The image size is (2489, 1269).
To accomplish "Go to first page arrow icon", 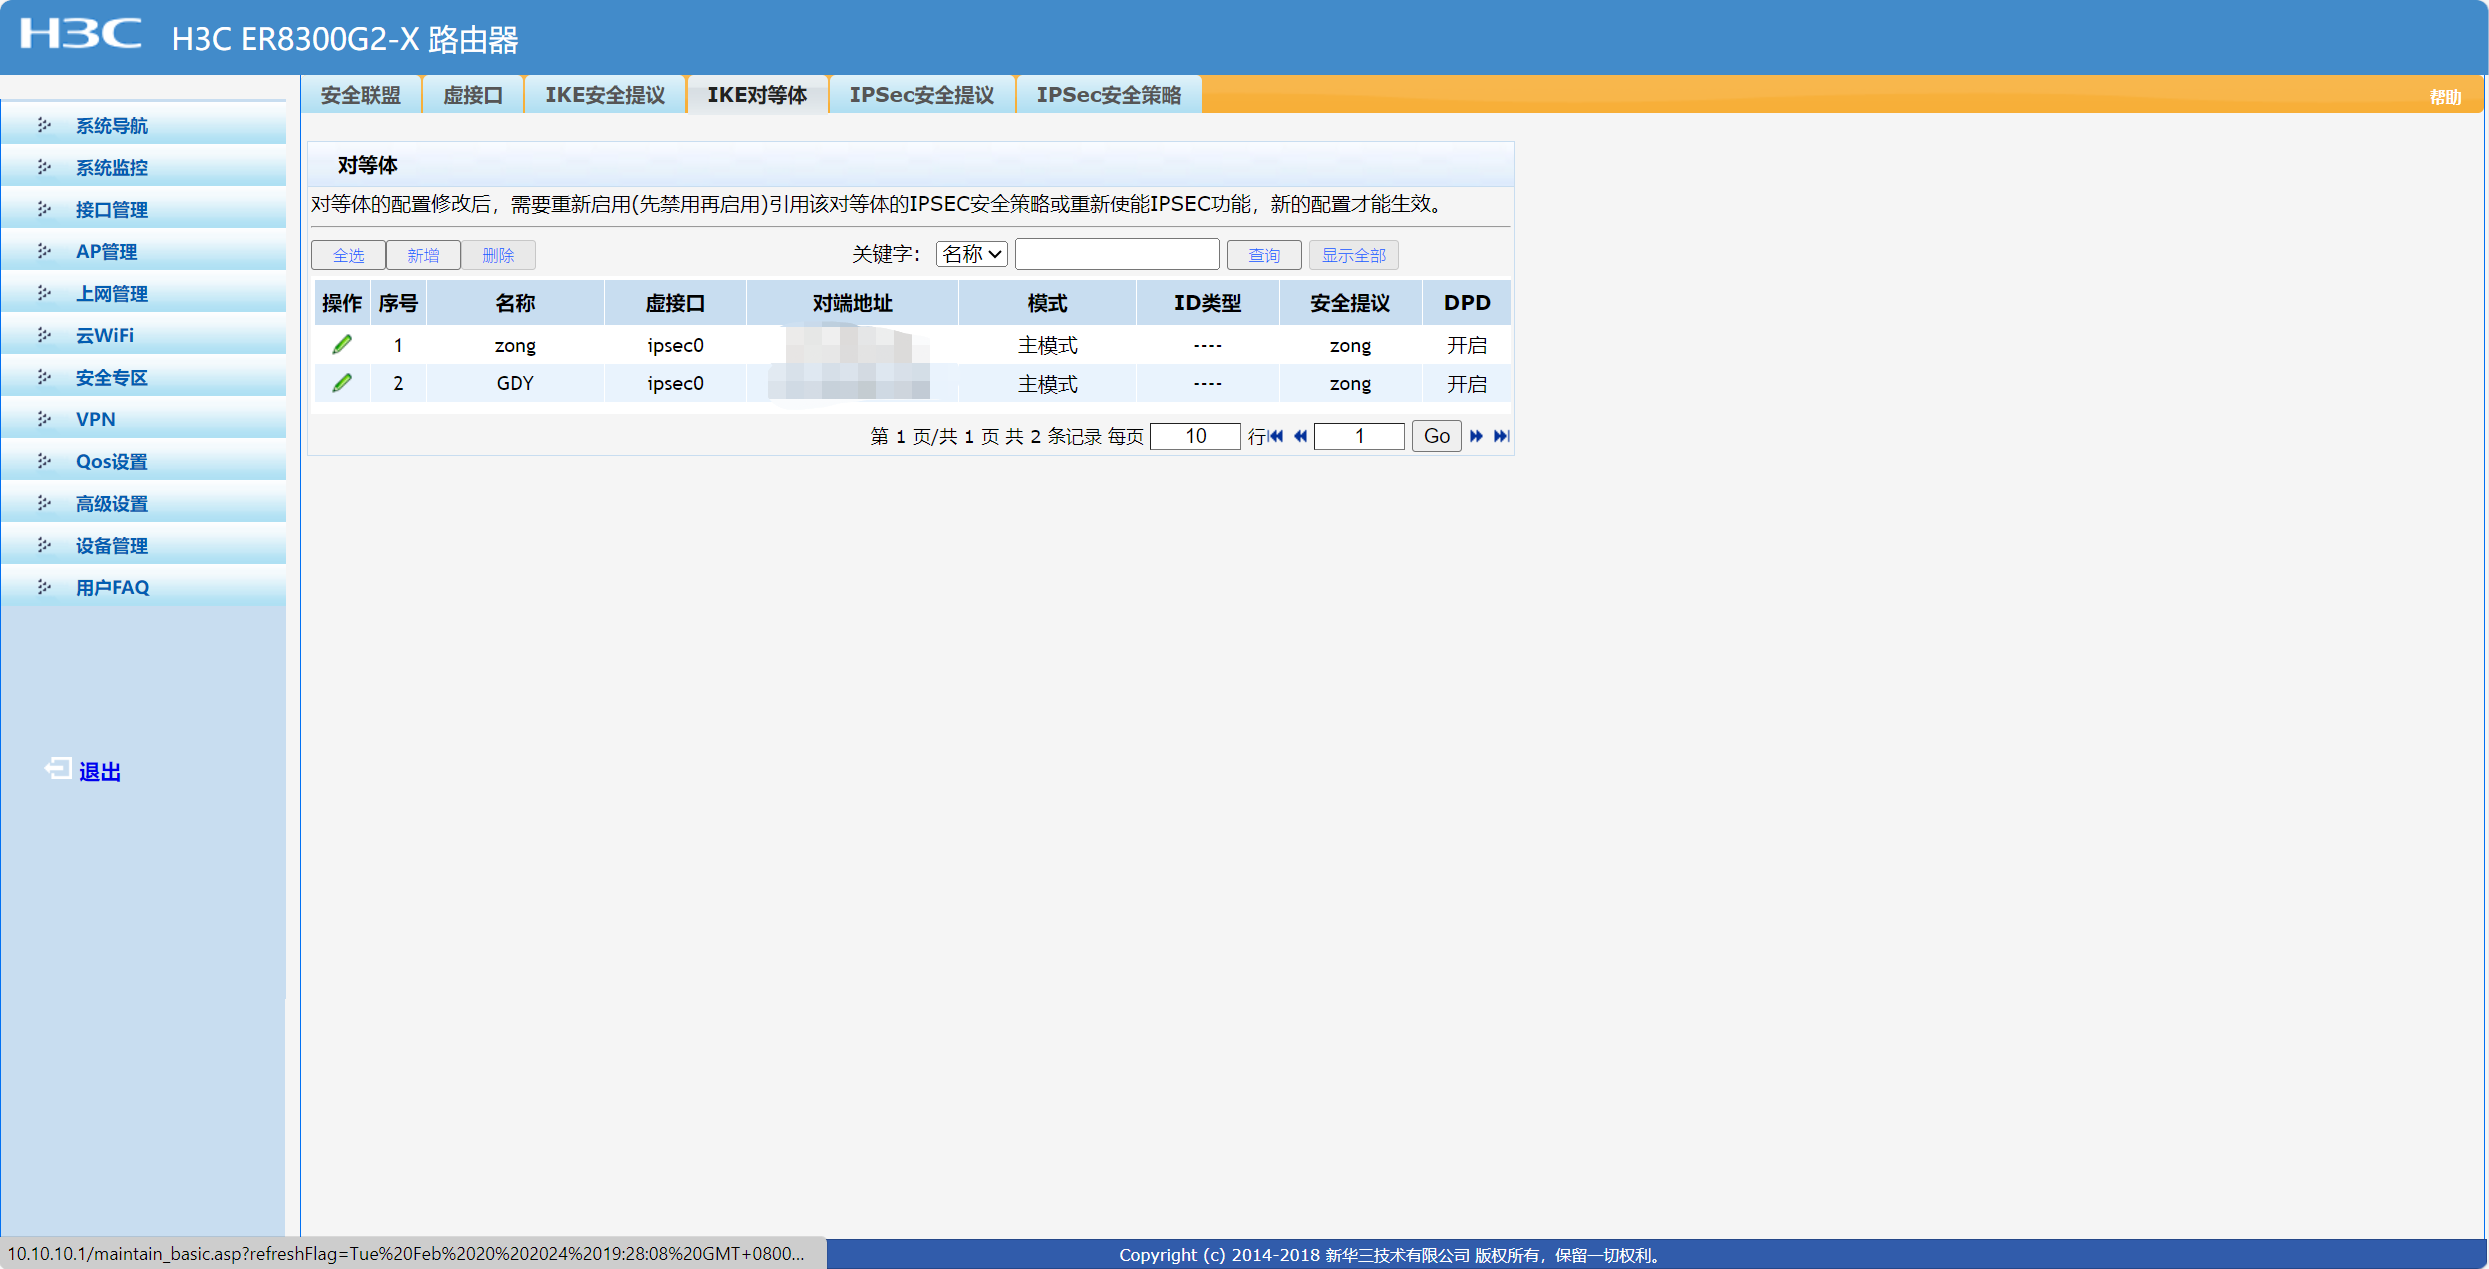I will click(x=1277, y=436).
